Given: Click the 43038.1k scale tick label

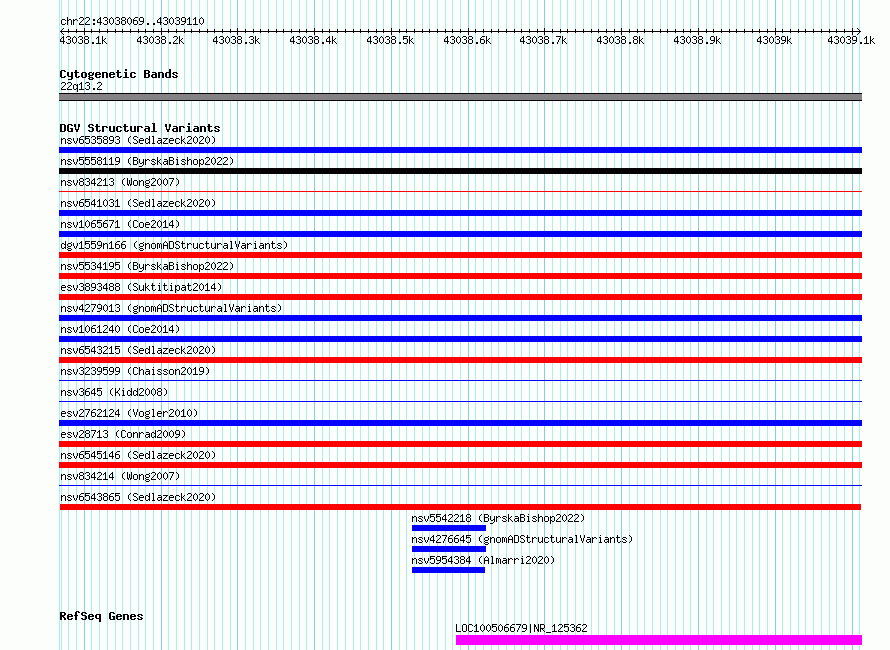Looking at the screenshot, I should coord(83,40).
